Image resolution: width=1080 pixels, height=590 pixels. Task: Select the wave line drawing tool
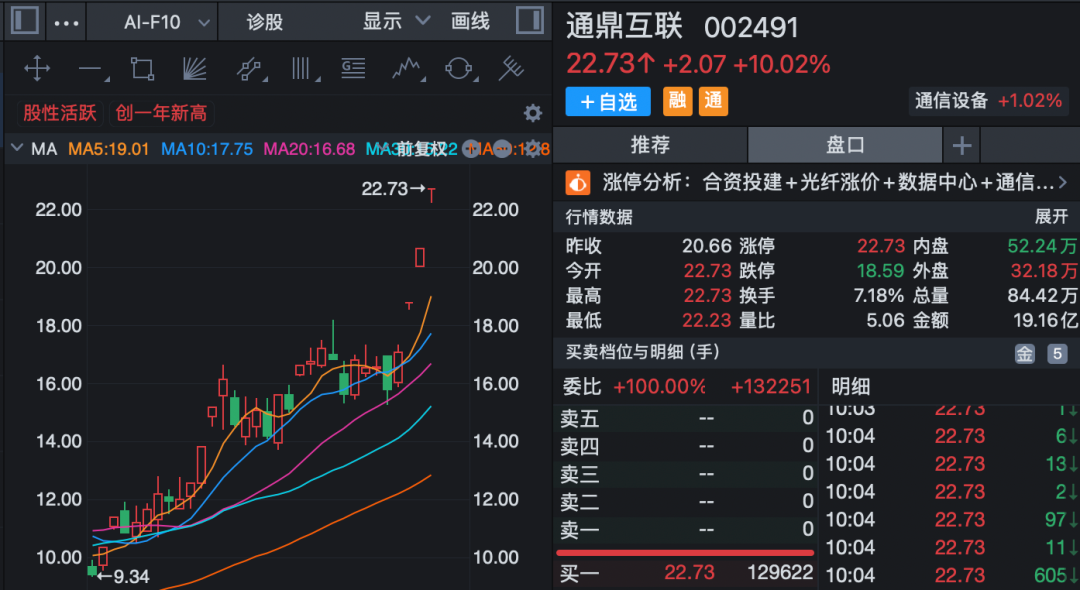click(x=407, y=69)
